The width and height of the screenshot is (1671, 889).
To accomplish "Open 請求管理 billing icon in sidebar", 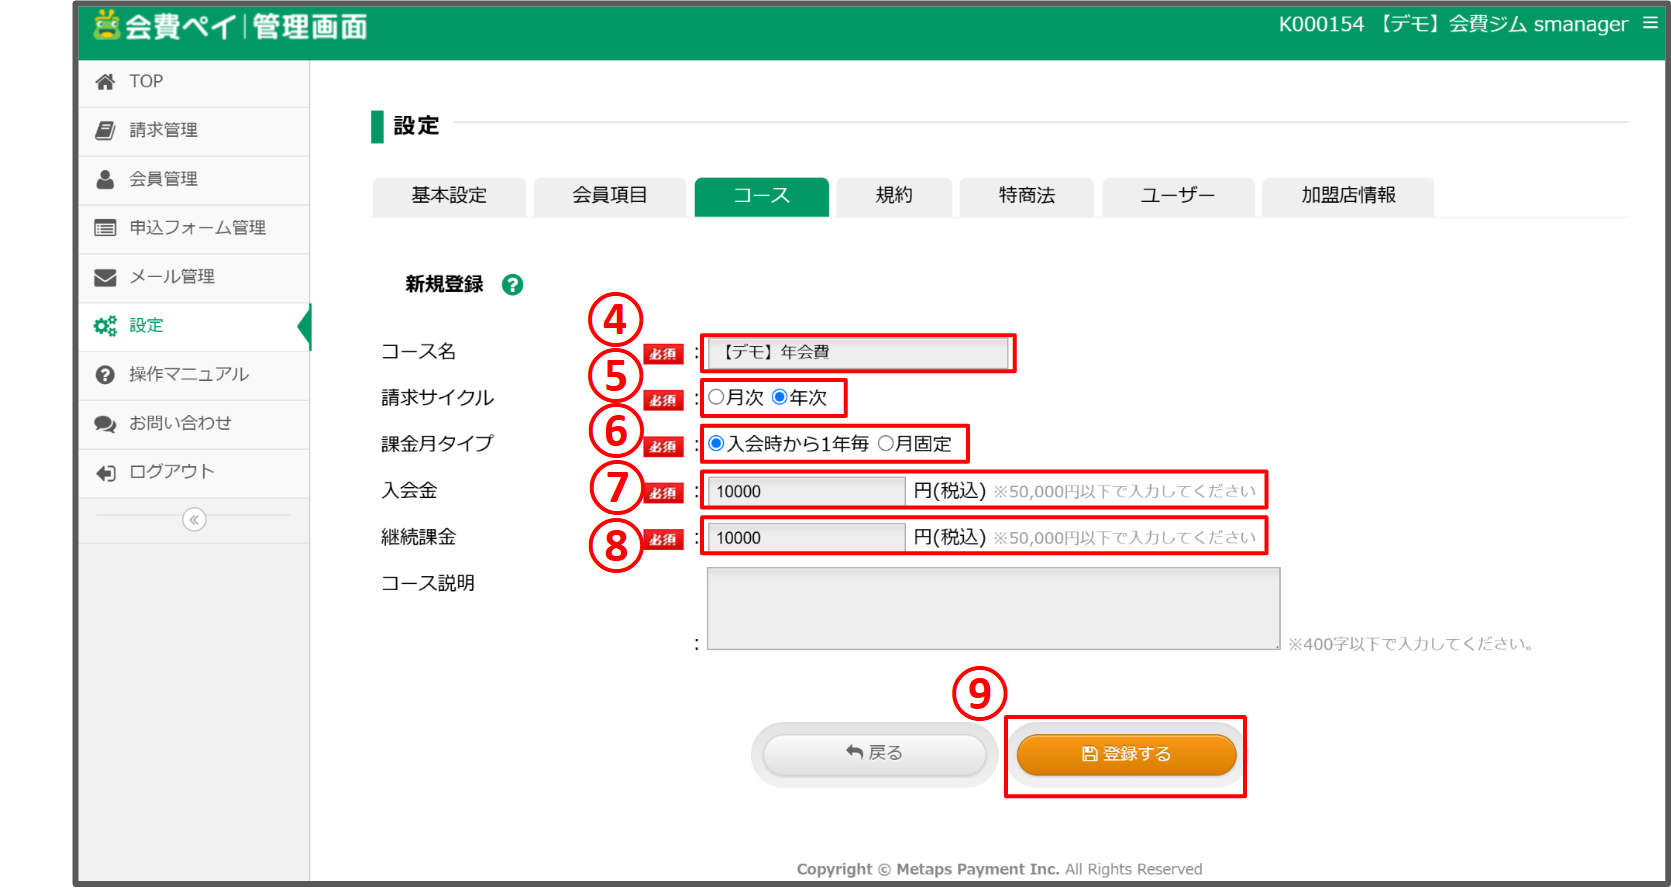I will pos(105,131).
